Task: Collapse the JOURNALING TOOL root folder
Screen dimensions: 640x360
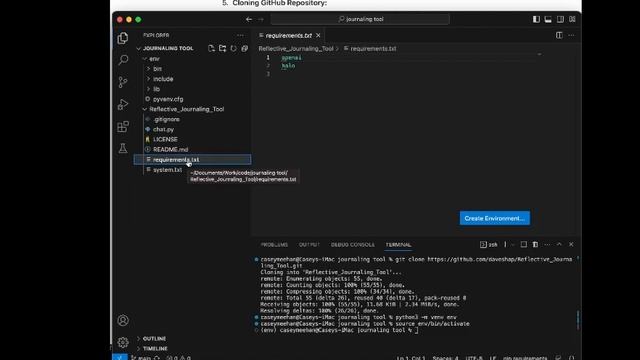Action: (168, 48)
